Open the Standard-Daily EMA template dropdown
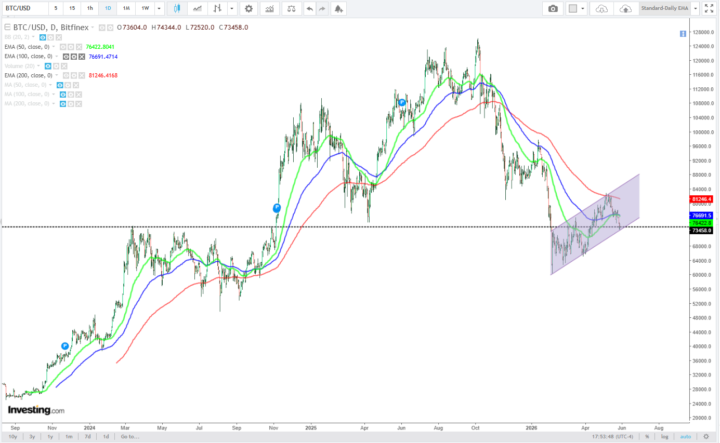This screenshot has width=720, height=443. pos(695,9)
